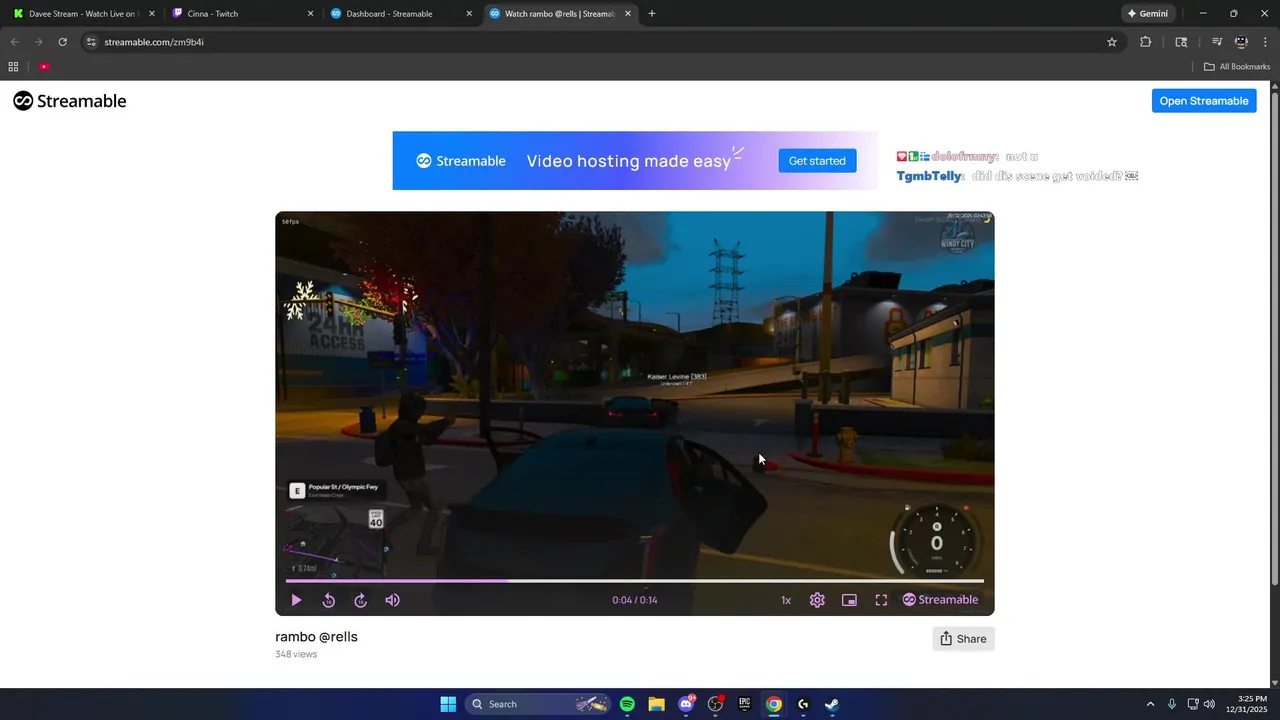Click the taskbar Search box
Image resolution: width=1280 pixels, height=720 pixels.
tap(539, 704)
